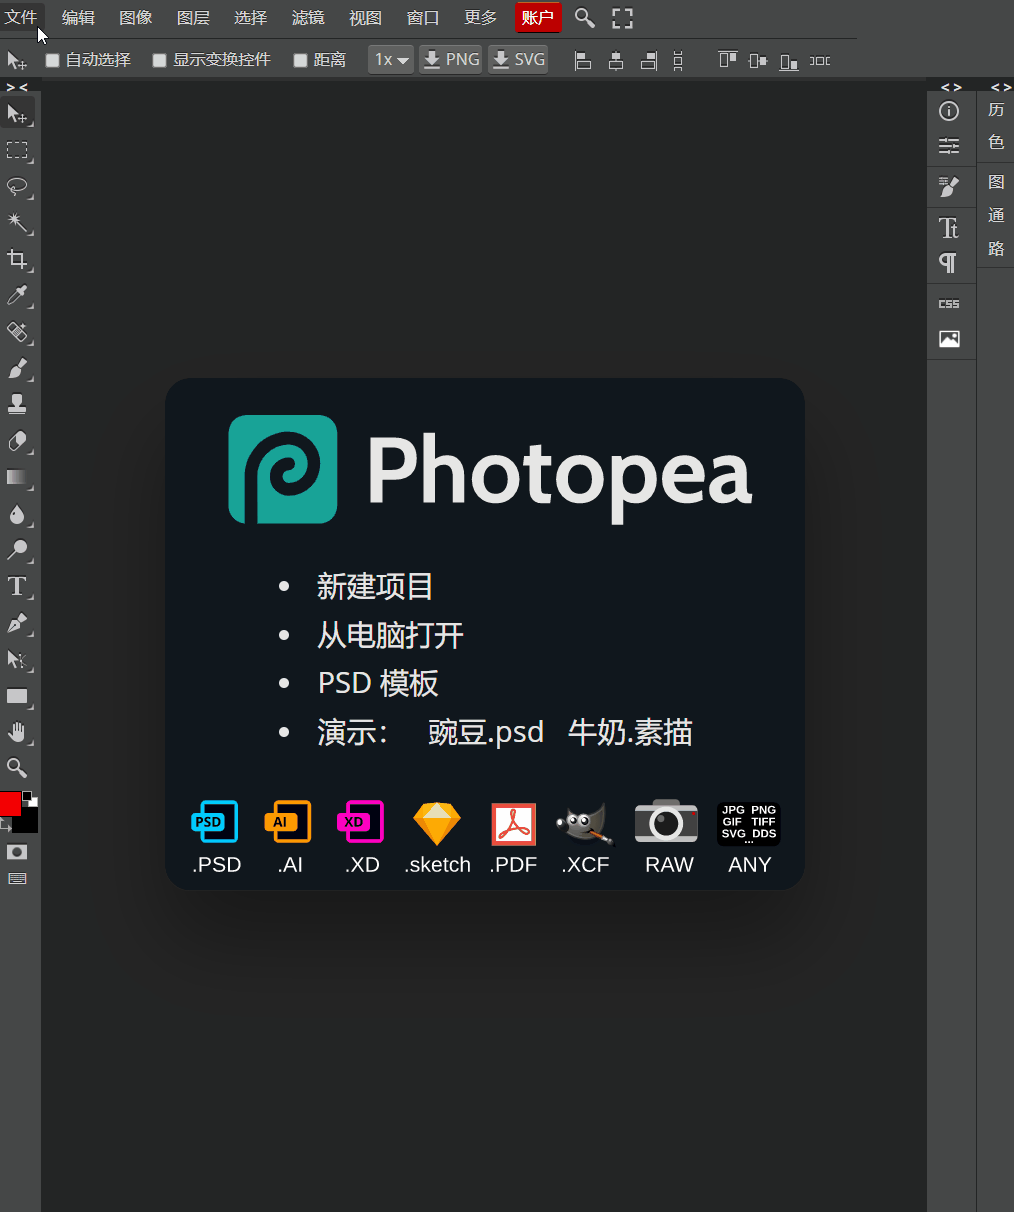The image size is (1014, 1212).
Task: Open the 编辑 menu
Action: pos(78,18)
